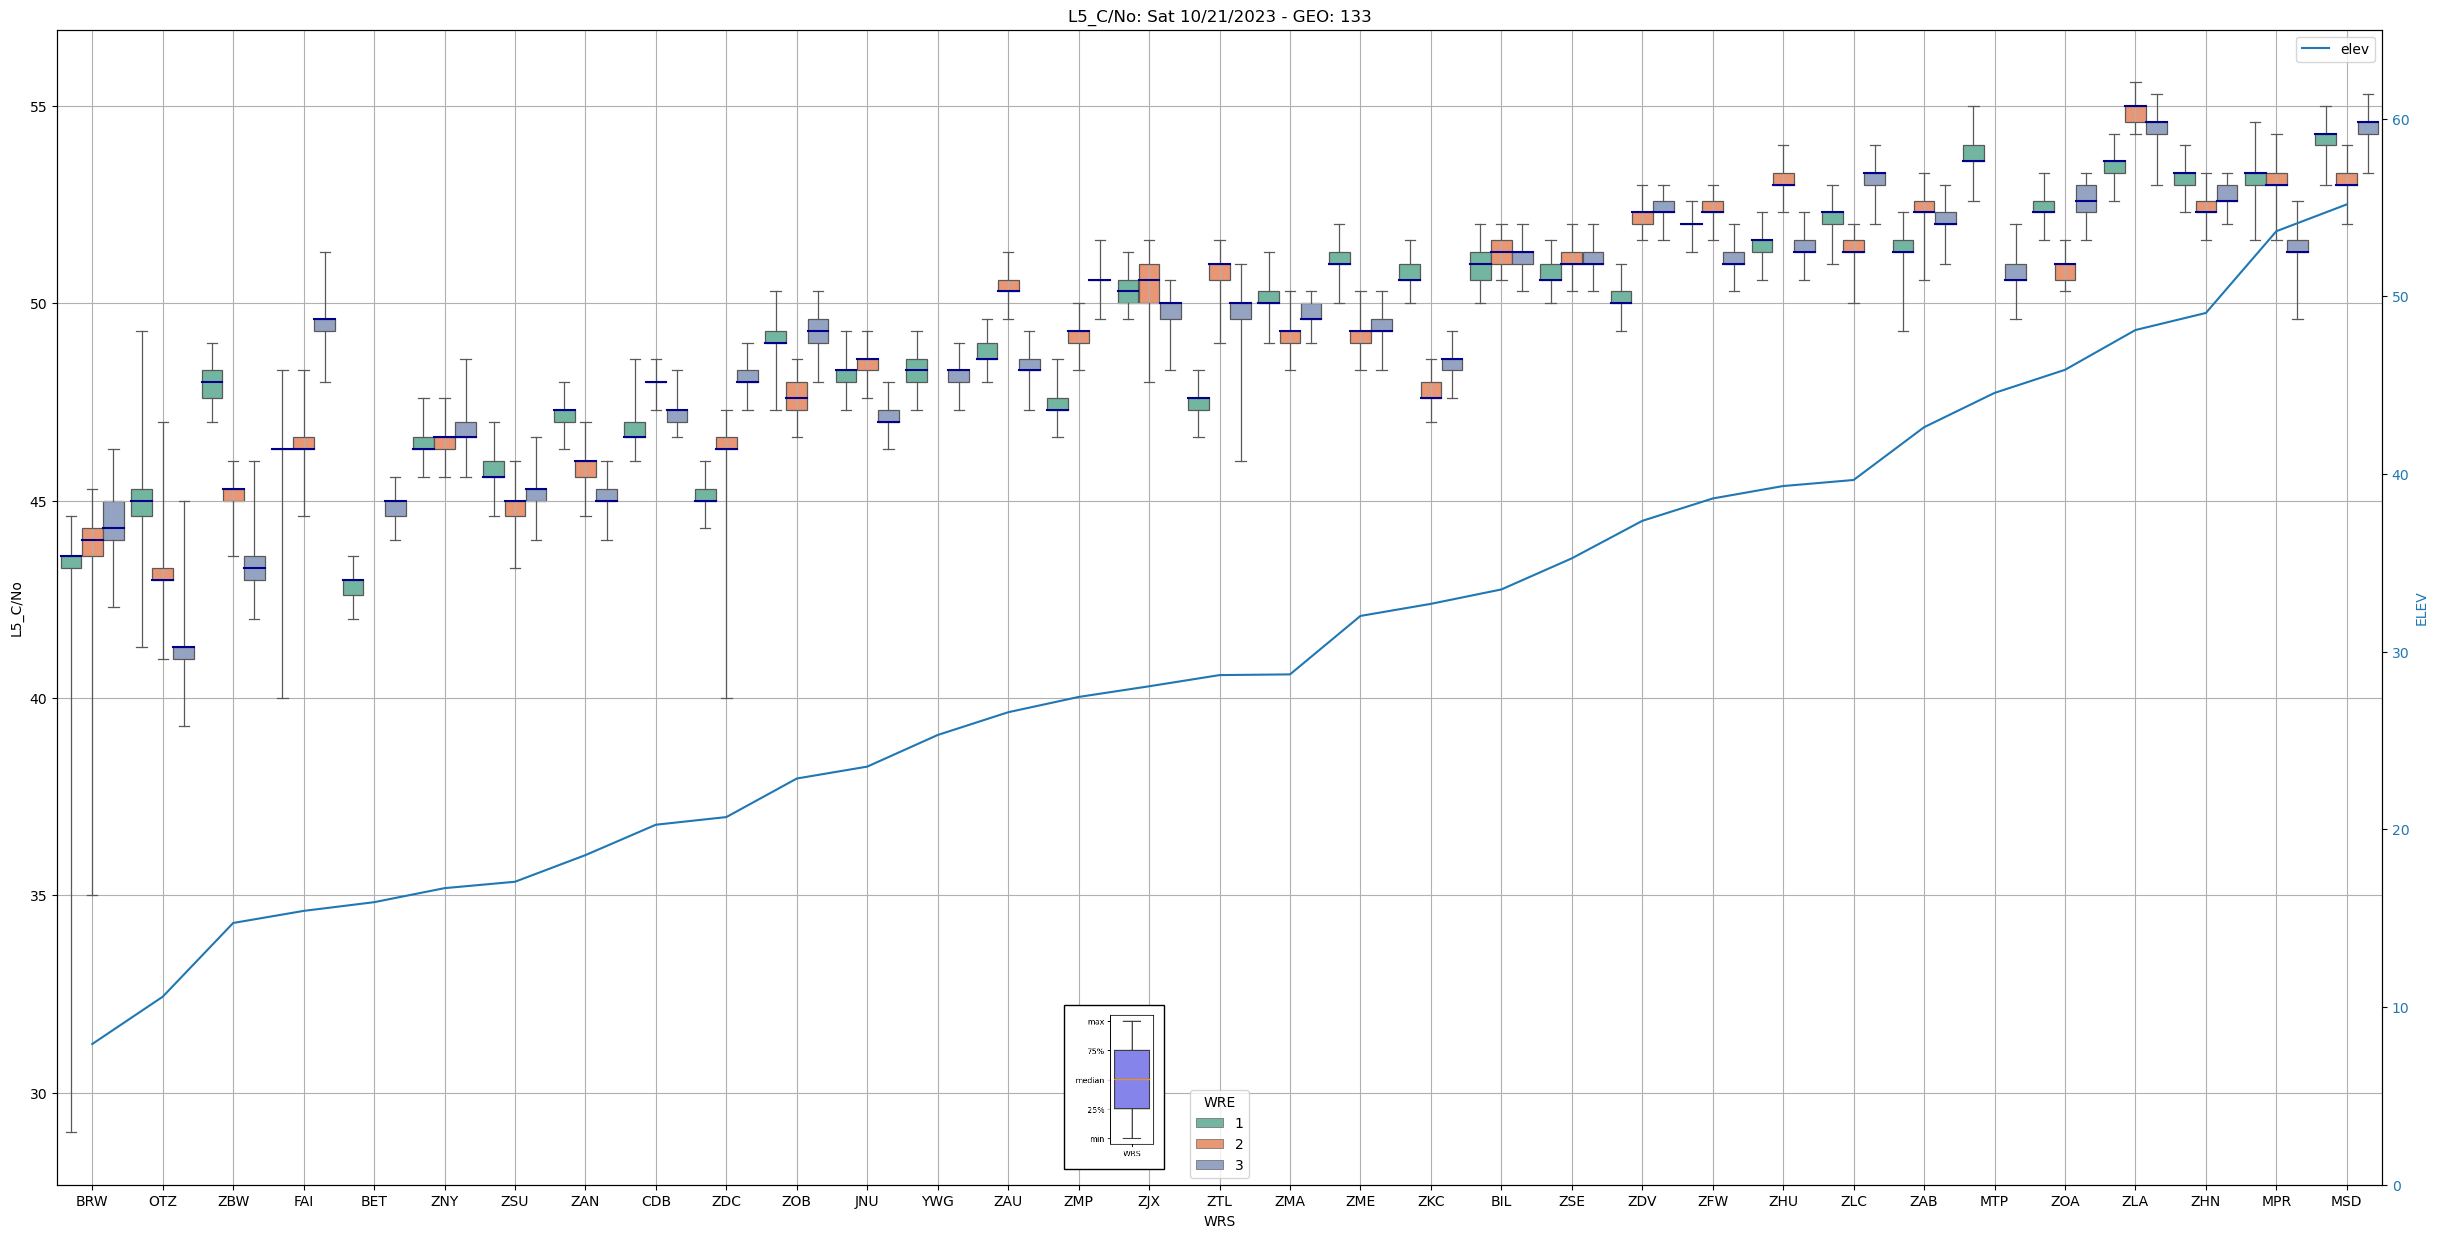Click the ZBW x-axis label
This screenshot has width=2439, height=1238.
point(233,1201)
